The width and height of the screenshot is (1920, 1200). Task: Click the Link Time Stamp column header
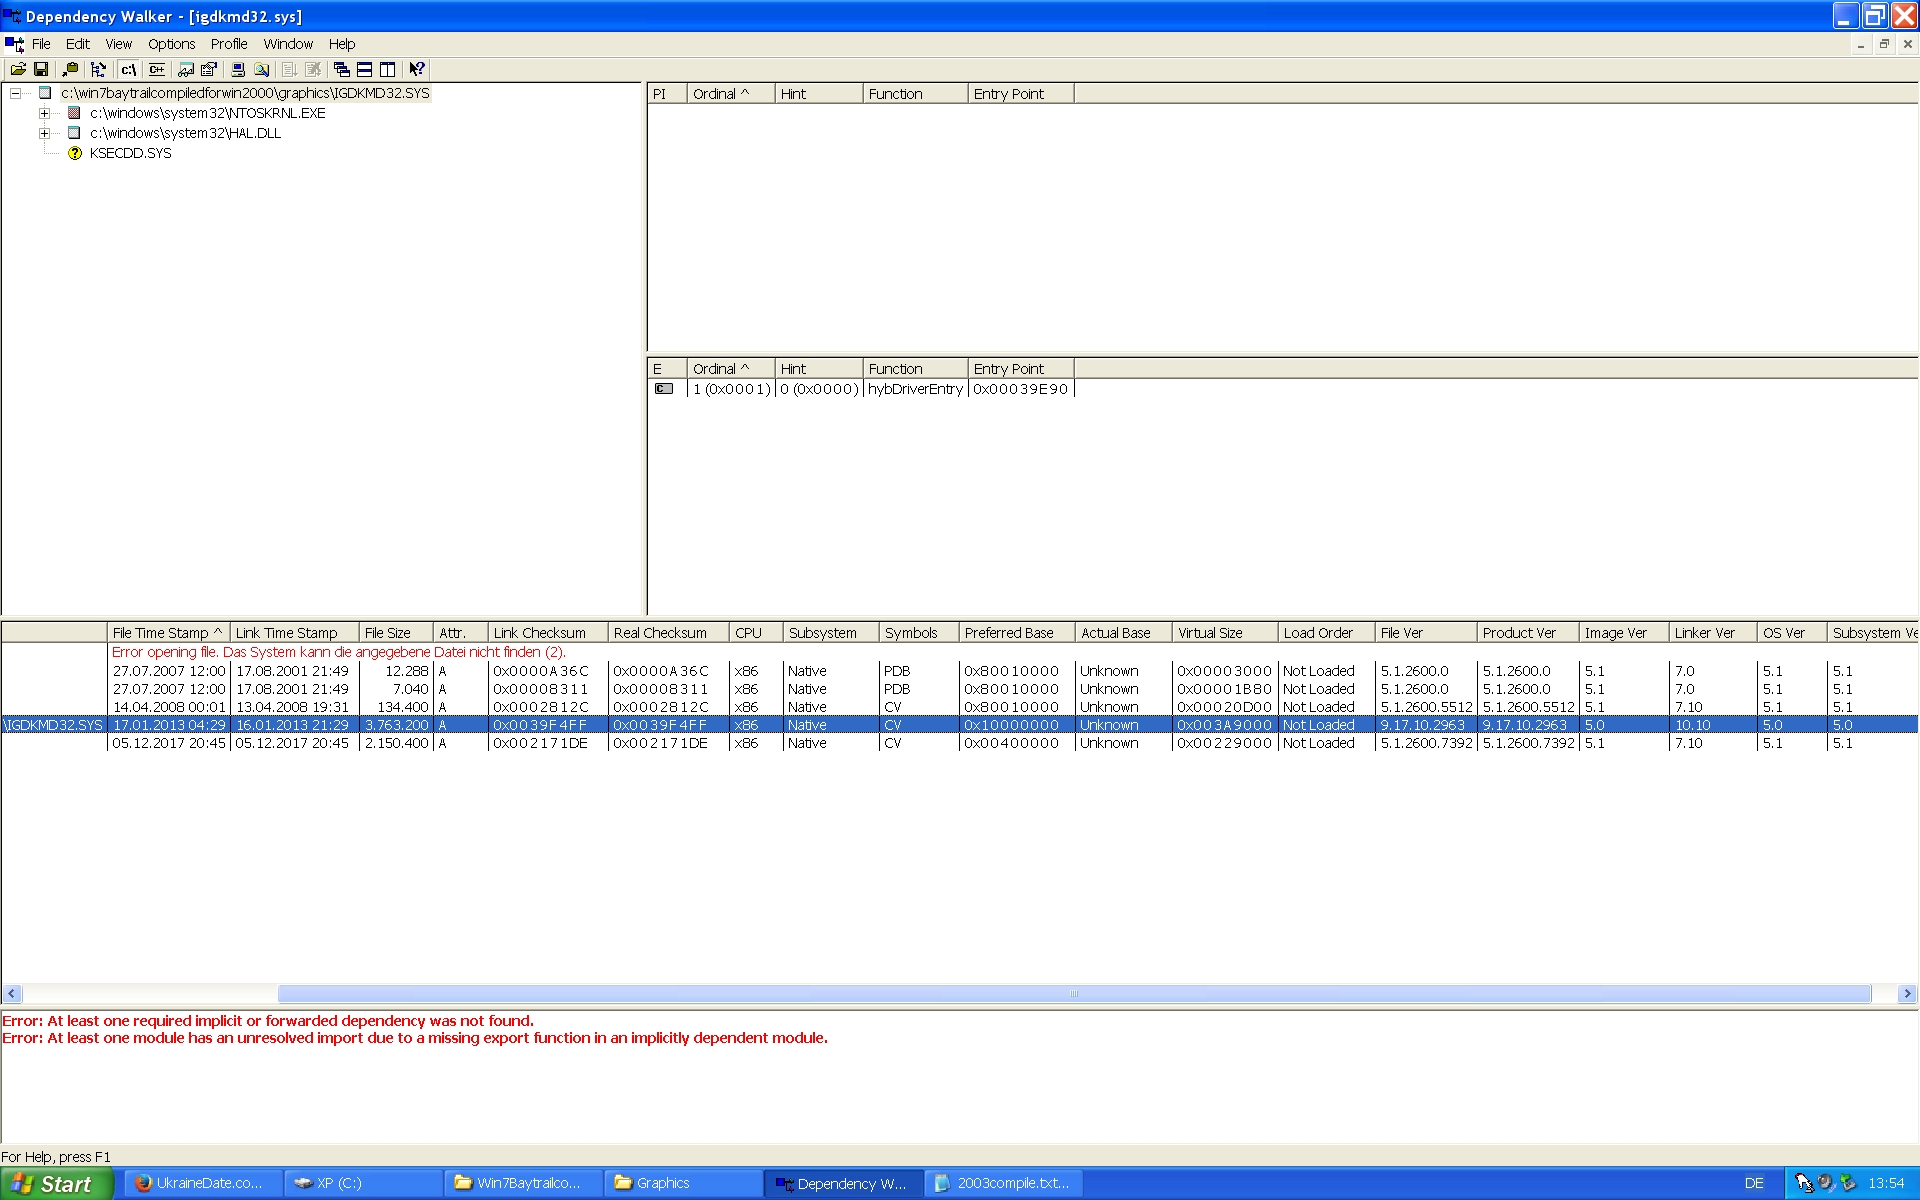tap(295, 633)
